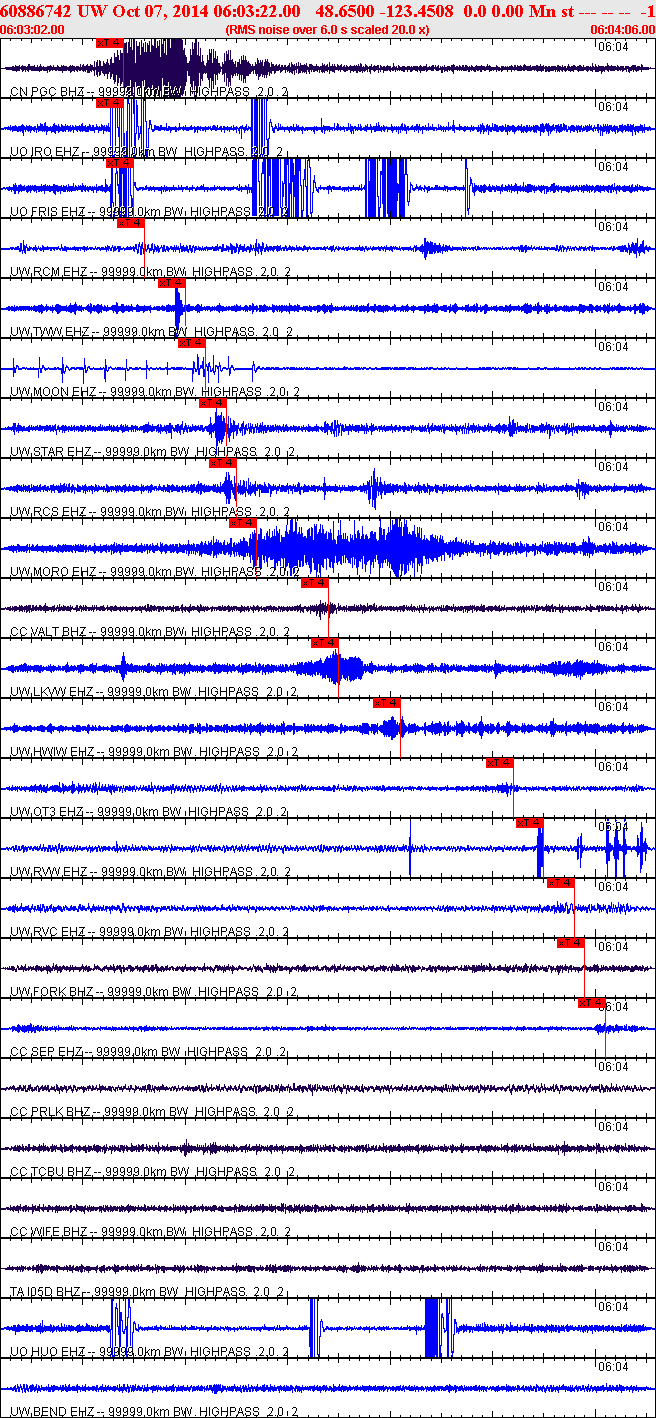
Task: Click the UO JRO EHZ station label
Action: tap(47, 151)
